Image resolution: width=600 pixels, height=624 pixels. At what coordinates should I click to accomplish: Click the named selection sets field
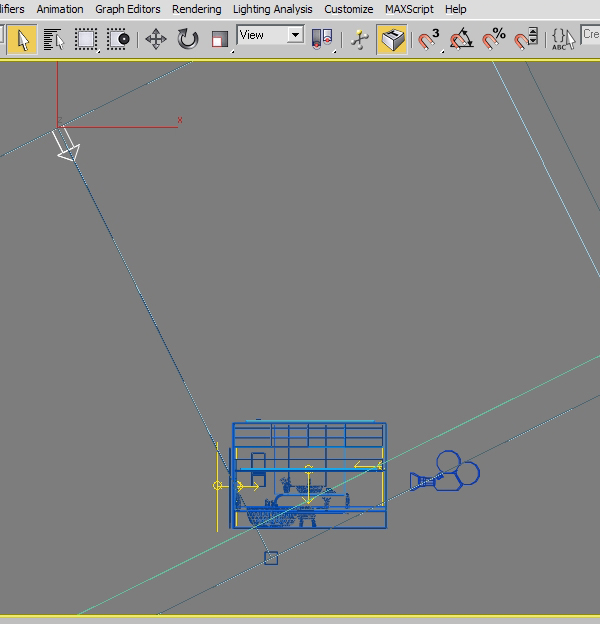[x=590, y=35]
